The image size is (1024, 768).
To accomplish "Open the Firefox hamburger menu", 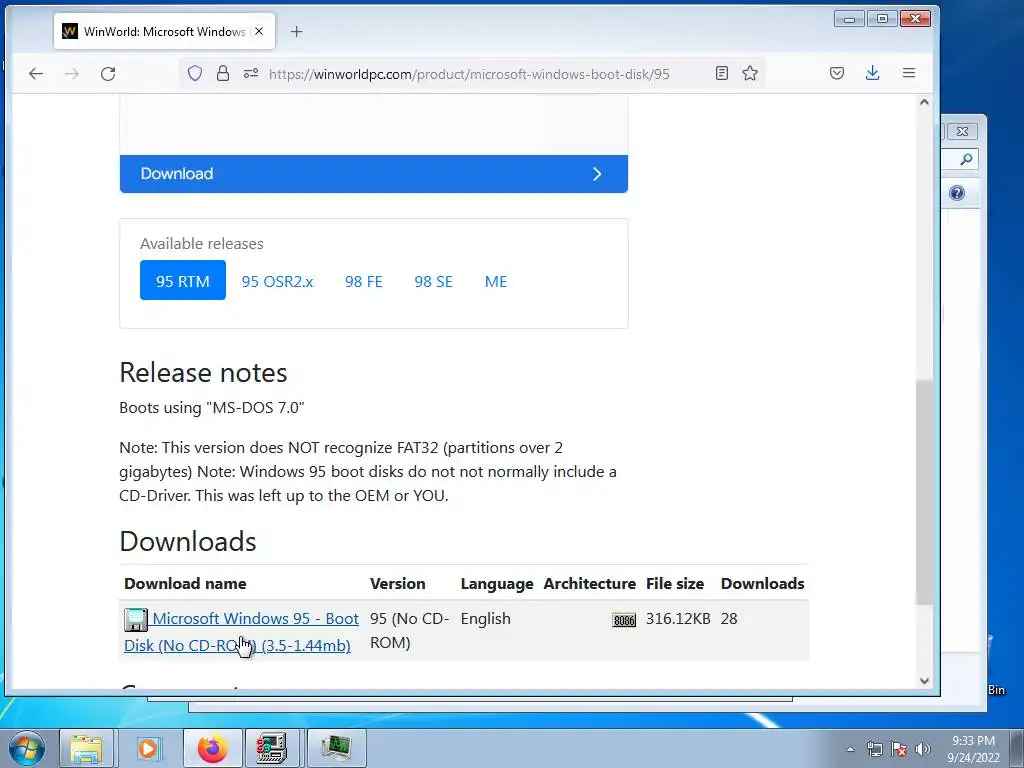I will point(908,73).
